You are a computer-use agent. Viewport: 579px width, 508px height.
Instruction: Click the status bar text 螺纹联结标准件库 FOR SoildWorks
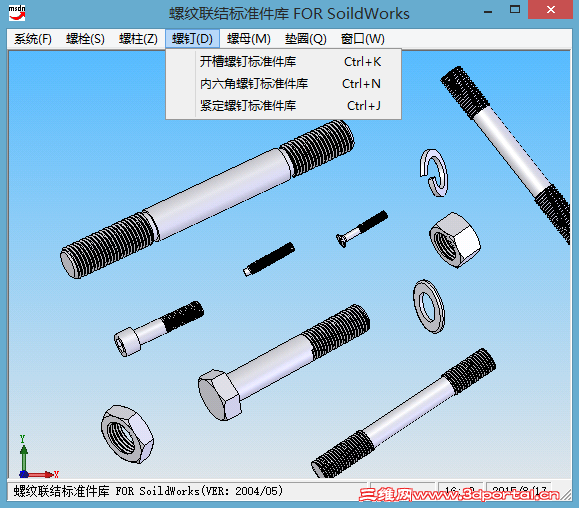pos(148,491)
